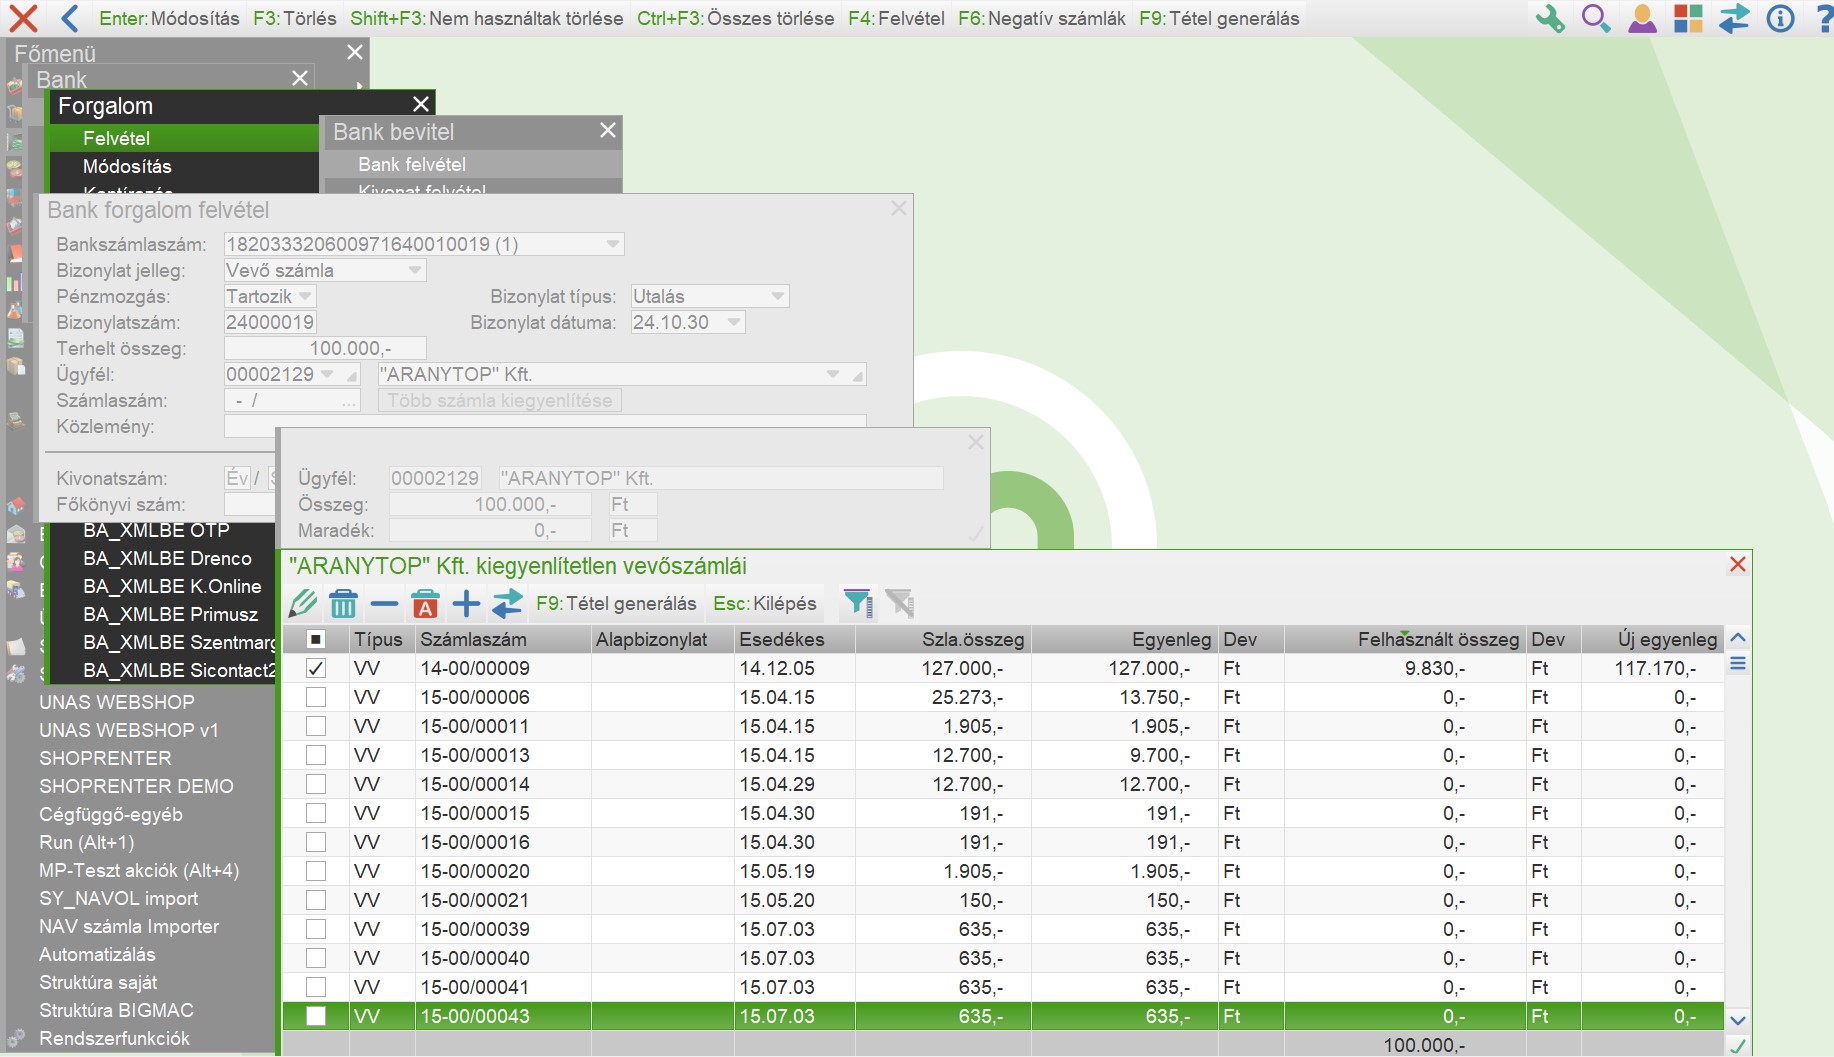1834x1057 pixels.
Task: Click the table scrollbar down arrow
Action: click(x=1738, y=1021)
